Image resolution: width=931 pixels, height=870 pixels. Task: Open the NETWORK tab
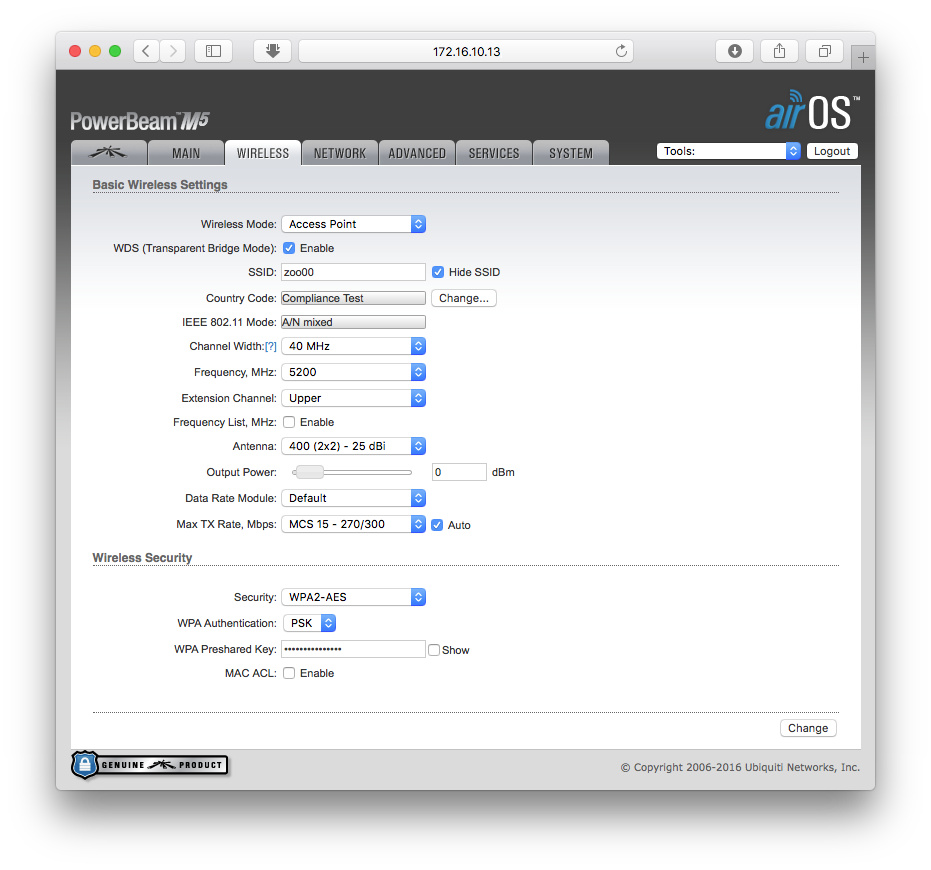point(340,153)
